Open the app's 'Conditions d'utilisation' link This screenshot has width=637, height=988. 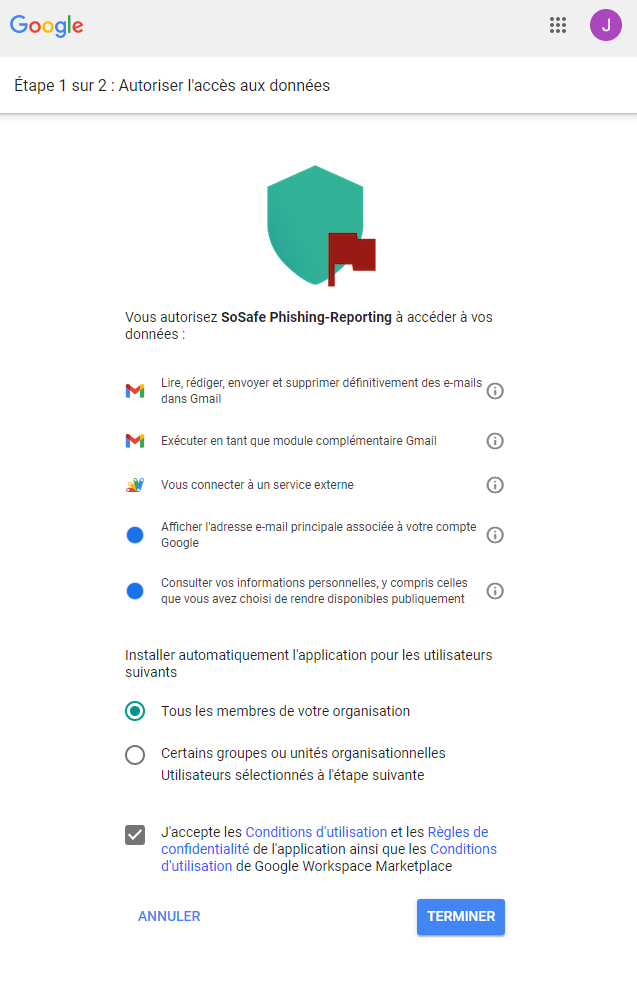316,832
